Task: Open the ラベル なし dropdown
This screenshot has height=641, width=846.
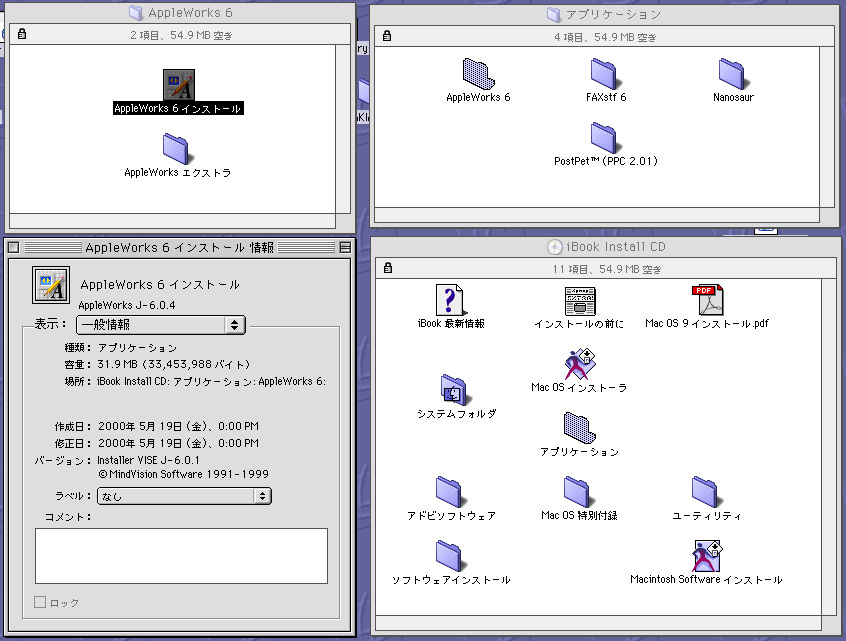Action: tap(184, 496)
